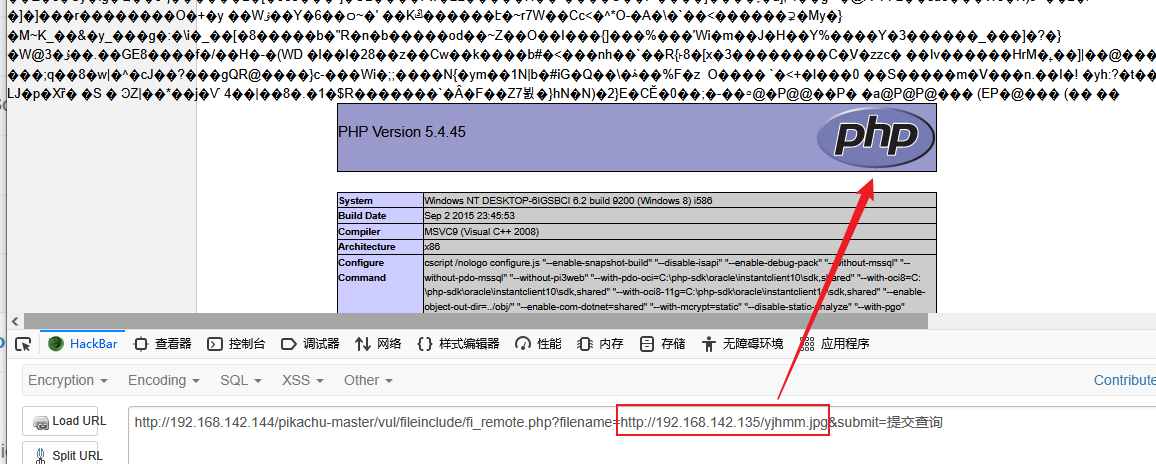
Task: Open the SQL dropdown menu
Action: (241, 381)
